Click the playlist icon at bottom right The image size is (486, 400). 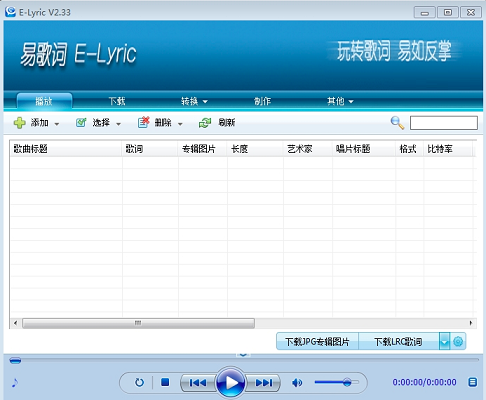472,382
